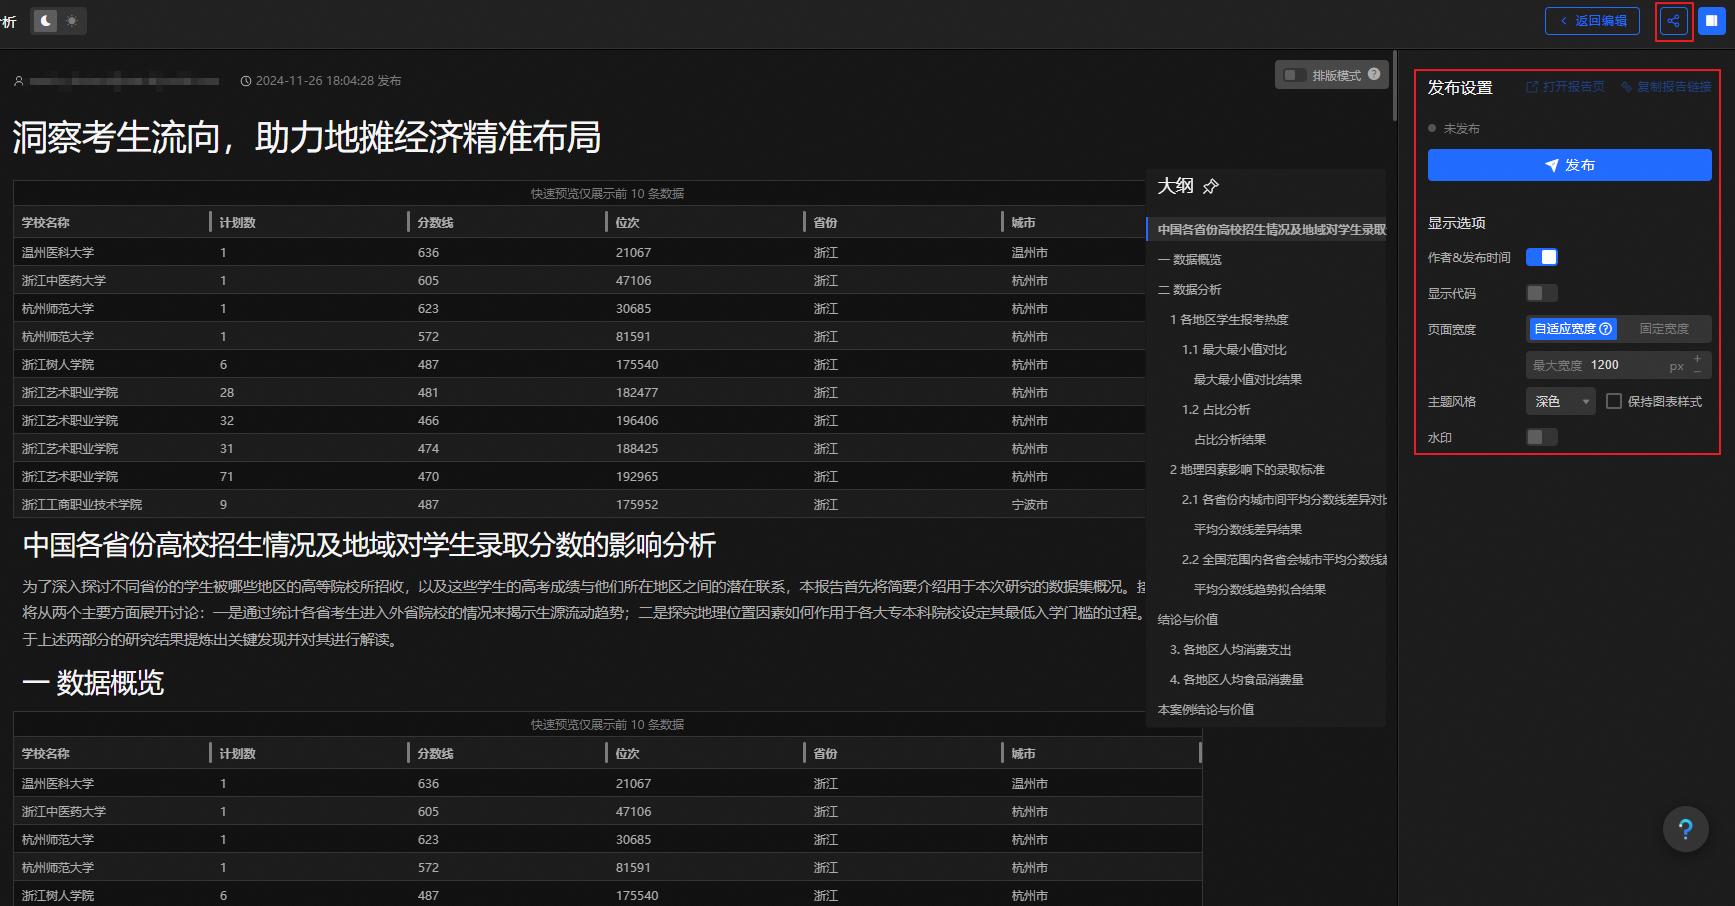Select outline item 2.1 各省份内城市间平均分数线差异对比
The height and width of the screenshot is (906, 1735).
(x=1284, y=500)
